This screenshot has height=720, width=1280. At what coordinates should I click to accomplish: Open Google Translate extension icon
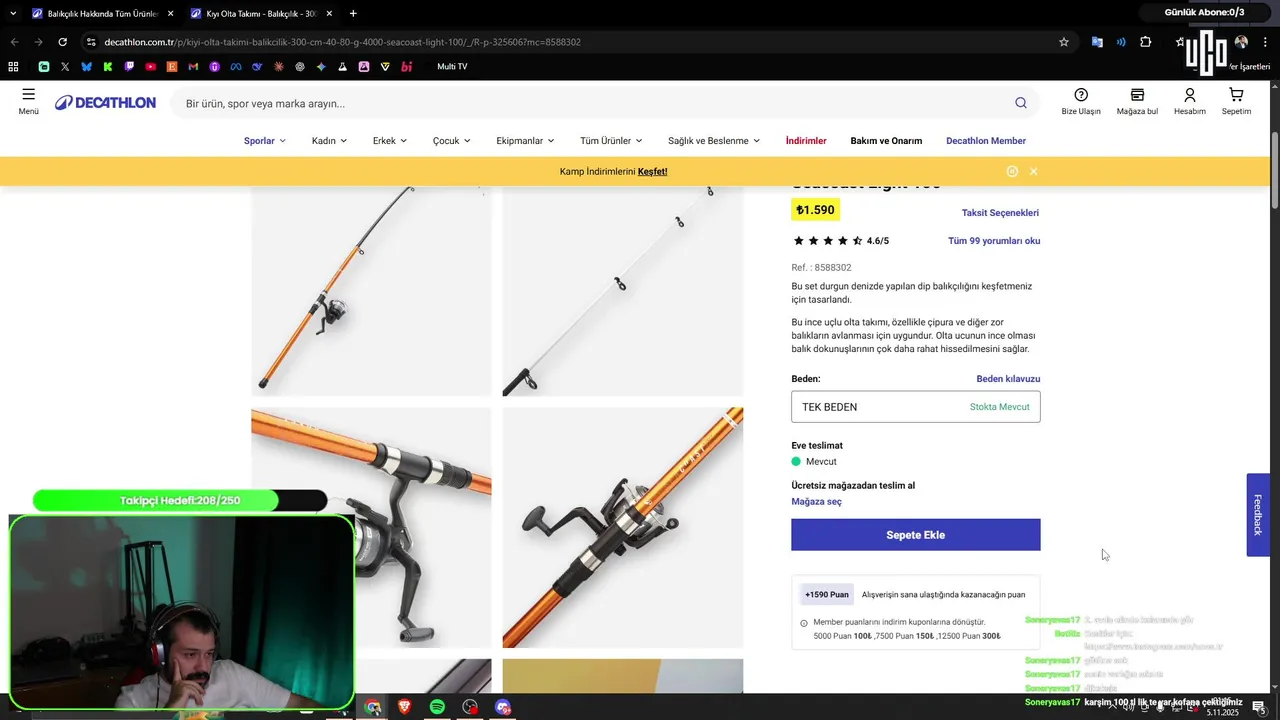[x=1097, y=42]
